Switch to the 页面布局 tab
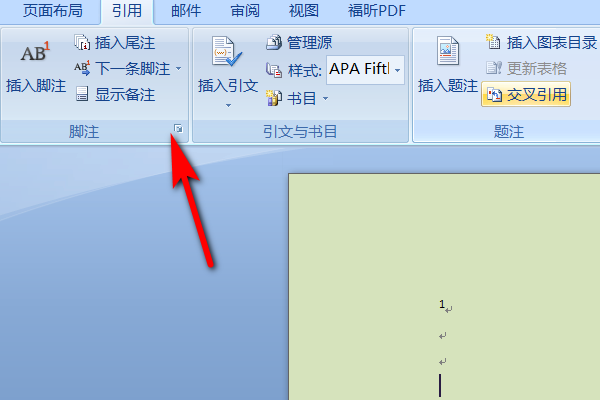 tap(53, 11)
